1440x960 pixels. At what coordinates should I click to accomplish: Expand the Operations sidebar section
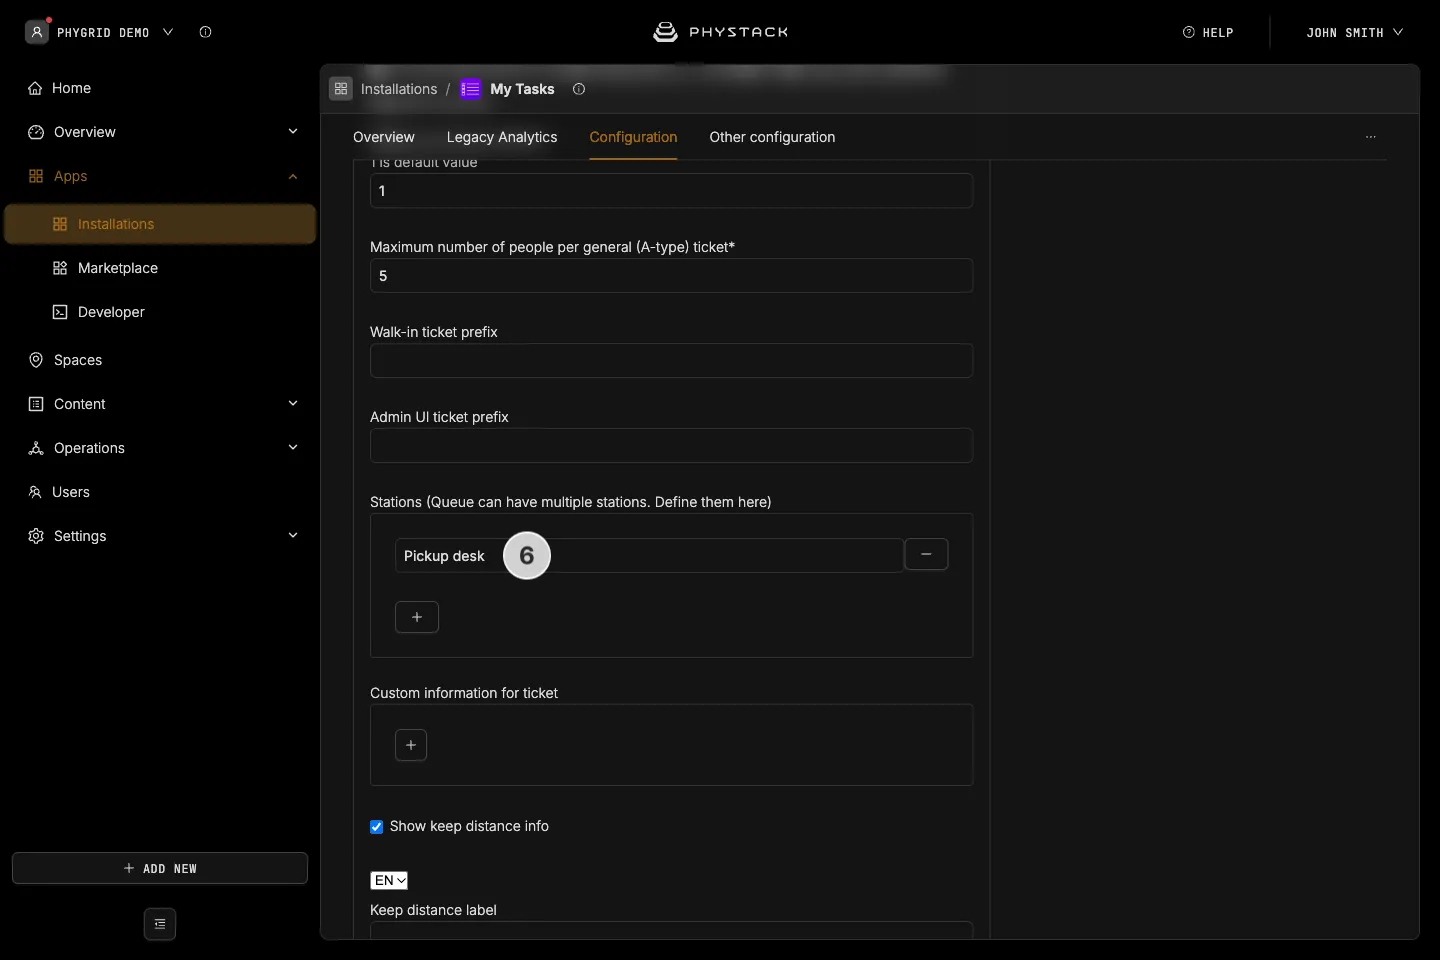point(293,448)
